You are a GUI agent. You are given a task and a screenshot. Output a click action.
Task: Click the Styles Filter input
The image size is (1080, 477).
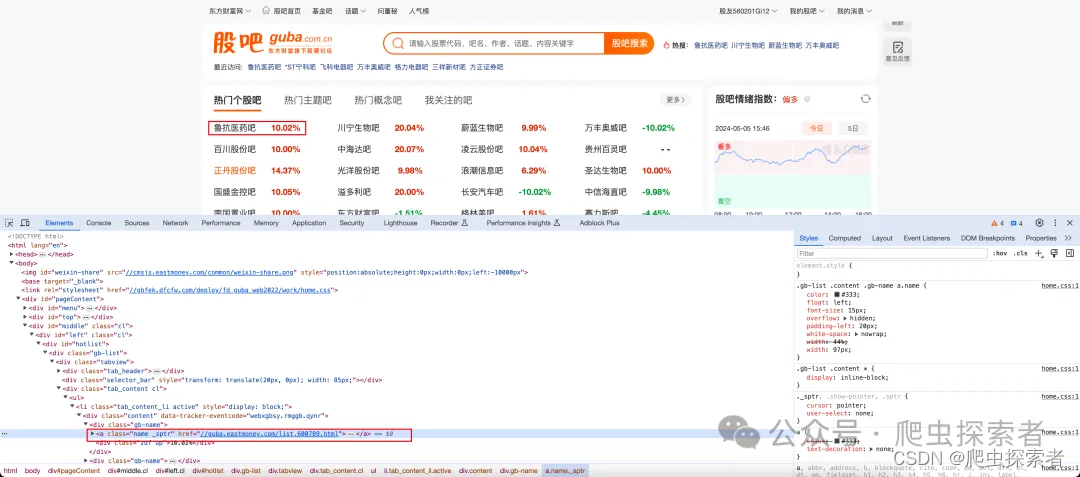(x=892, y=253)
